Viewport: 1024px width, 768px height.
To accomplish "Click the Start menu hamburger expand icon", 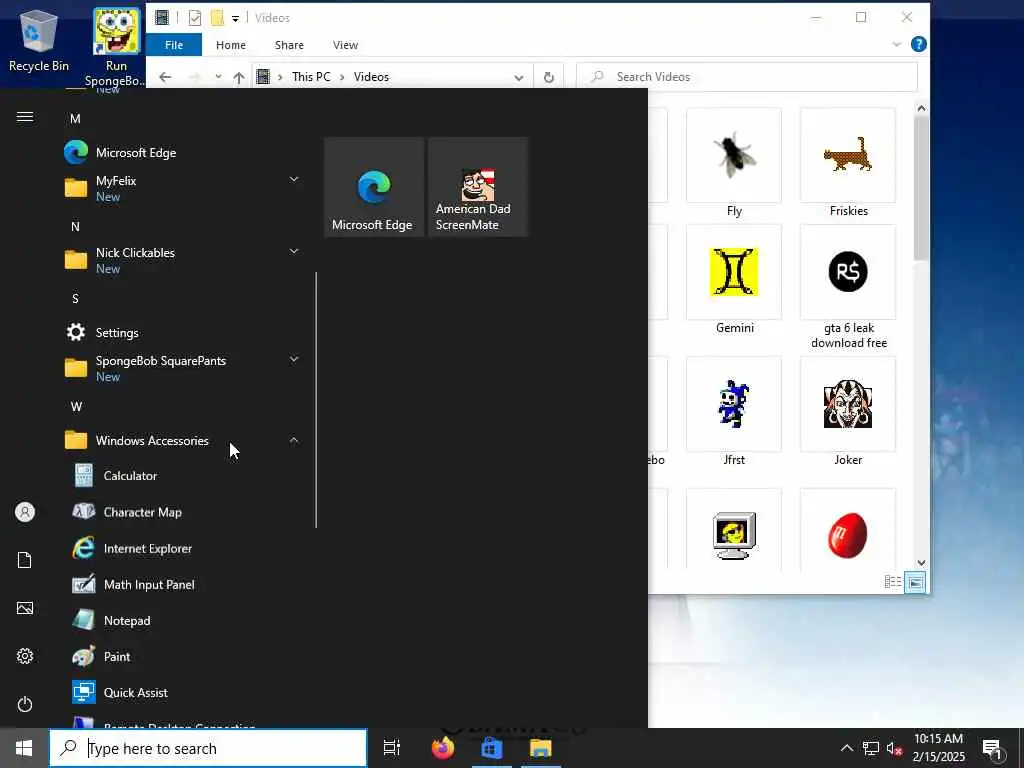I will [25, 117].
